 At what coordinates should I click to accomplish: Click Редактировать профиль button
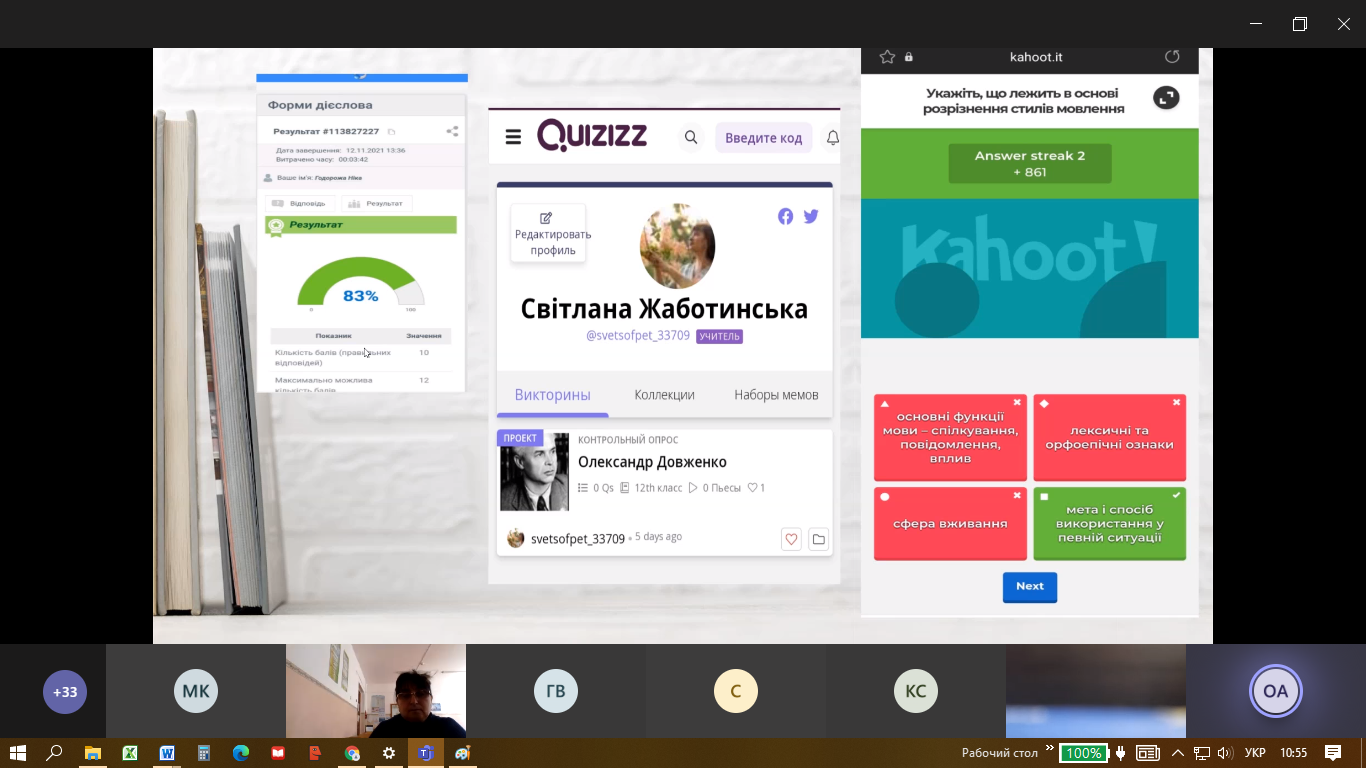tap(548, 233)
